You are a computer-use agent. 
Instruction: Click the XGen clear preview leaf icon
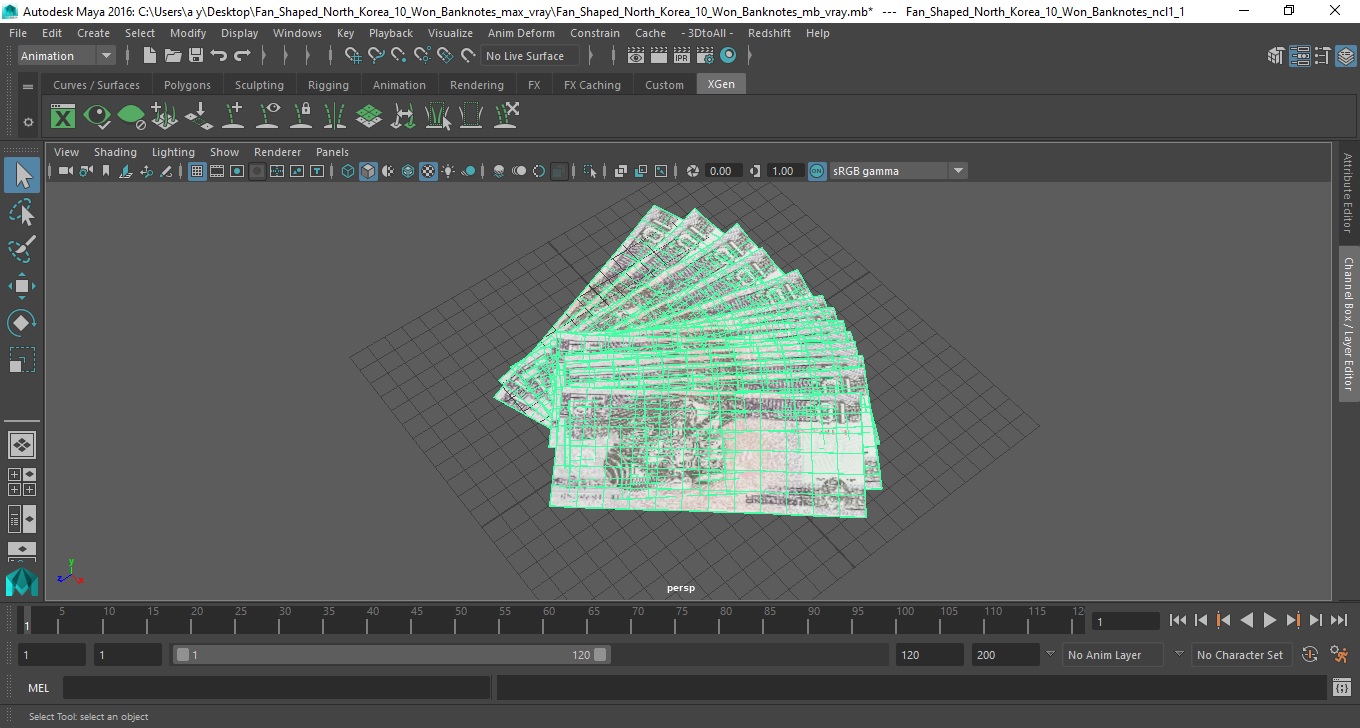131,116
